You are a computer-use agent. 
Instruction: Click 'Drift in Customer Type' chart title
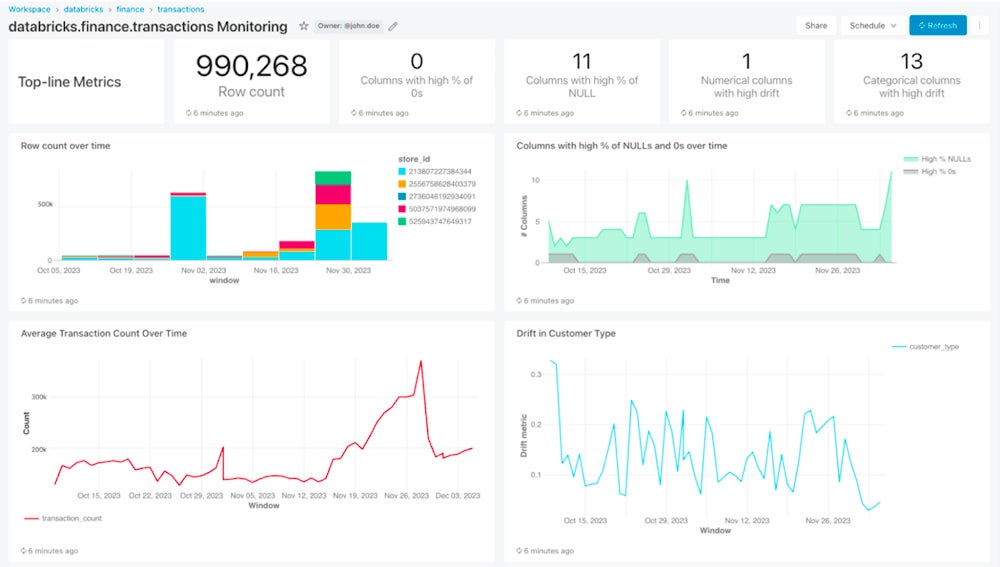(566, 334)
